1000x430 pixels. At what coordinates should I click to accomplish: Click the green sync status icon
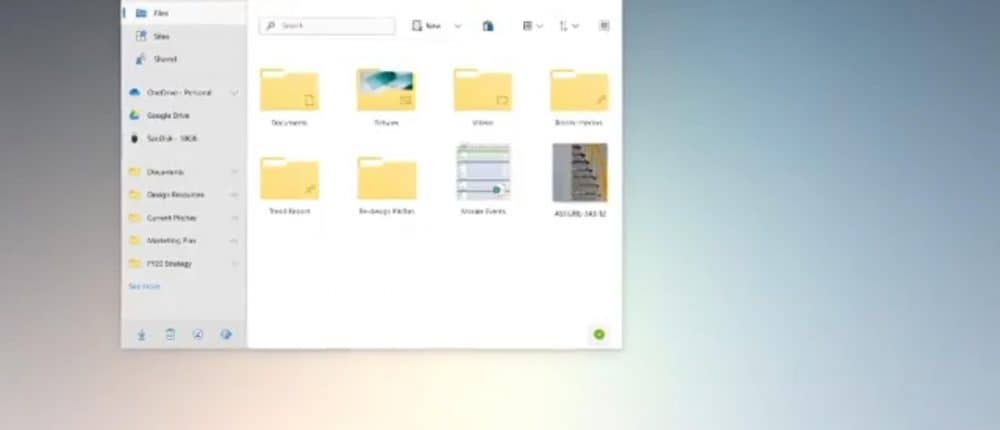click(x=599, y=334)
